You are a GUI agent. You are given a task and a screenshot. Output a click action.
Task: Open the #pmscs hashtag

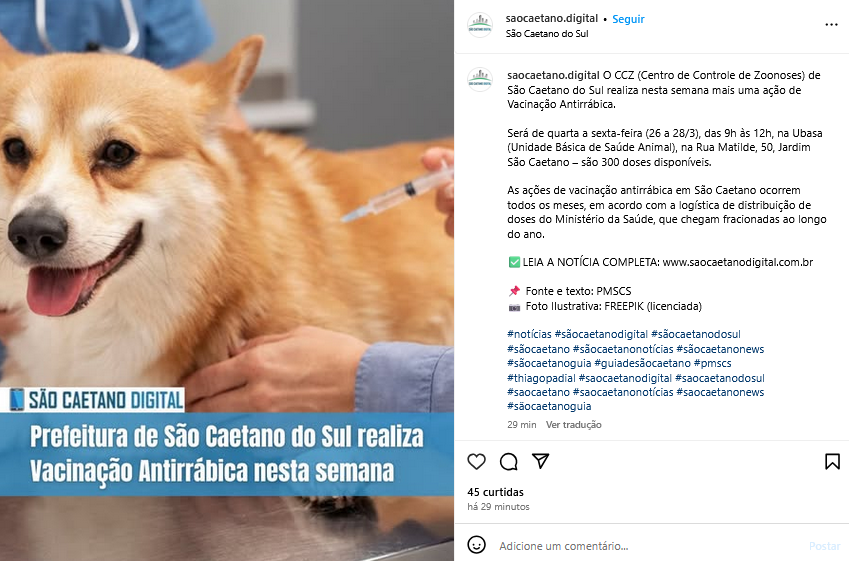pos(713,363)
